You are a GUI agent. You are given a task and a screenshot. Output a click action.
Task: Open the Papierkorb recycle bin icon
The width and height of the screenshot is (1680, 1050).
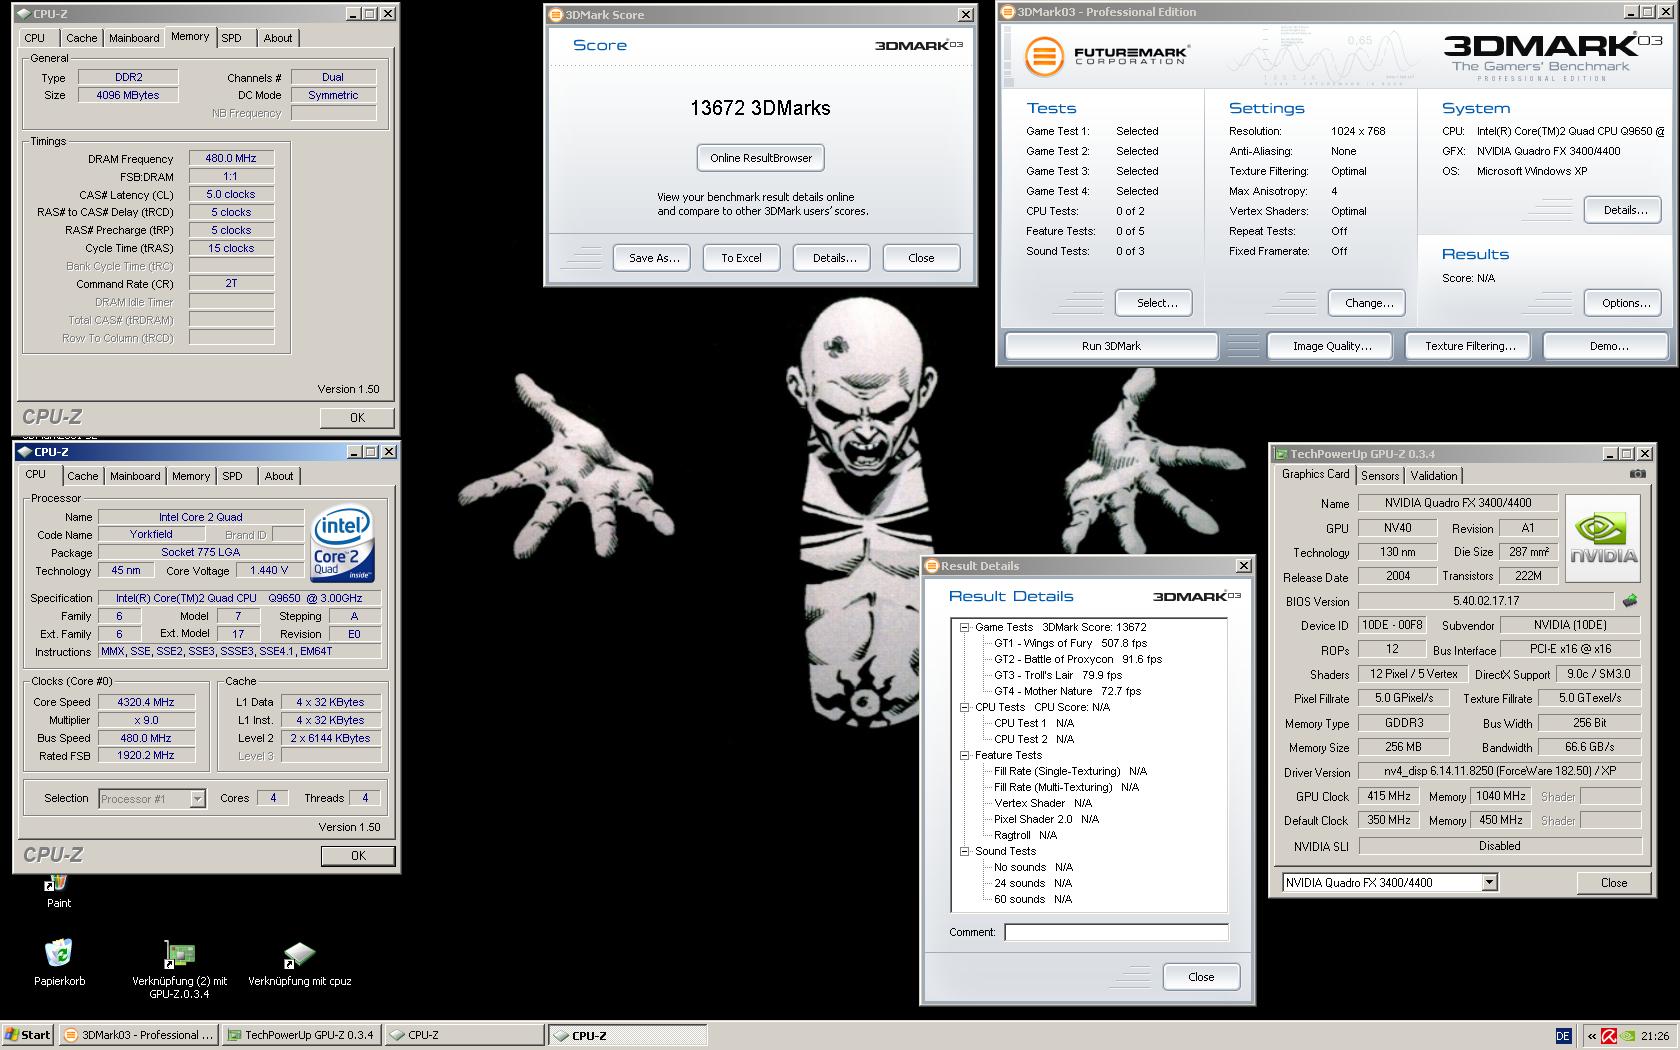coord(59,962)
